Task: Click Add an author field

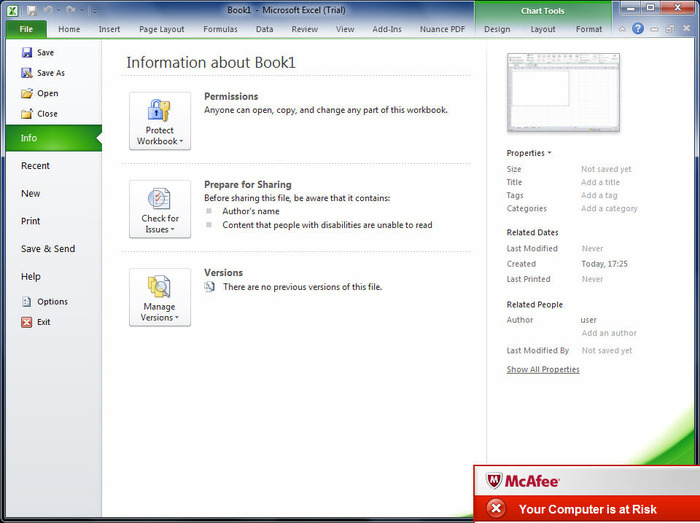Action: tap(609, 333)
